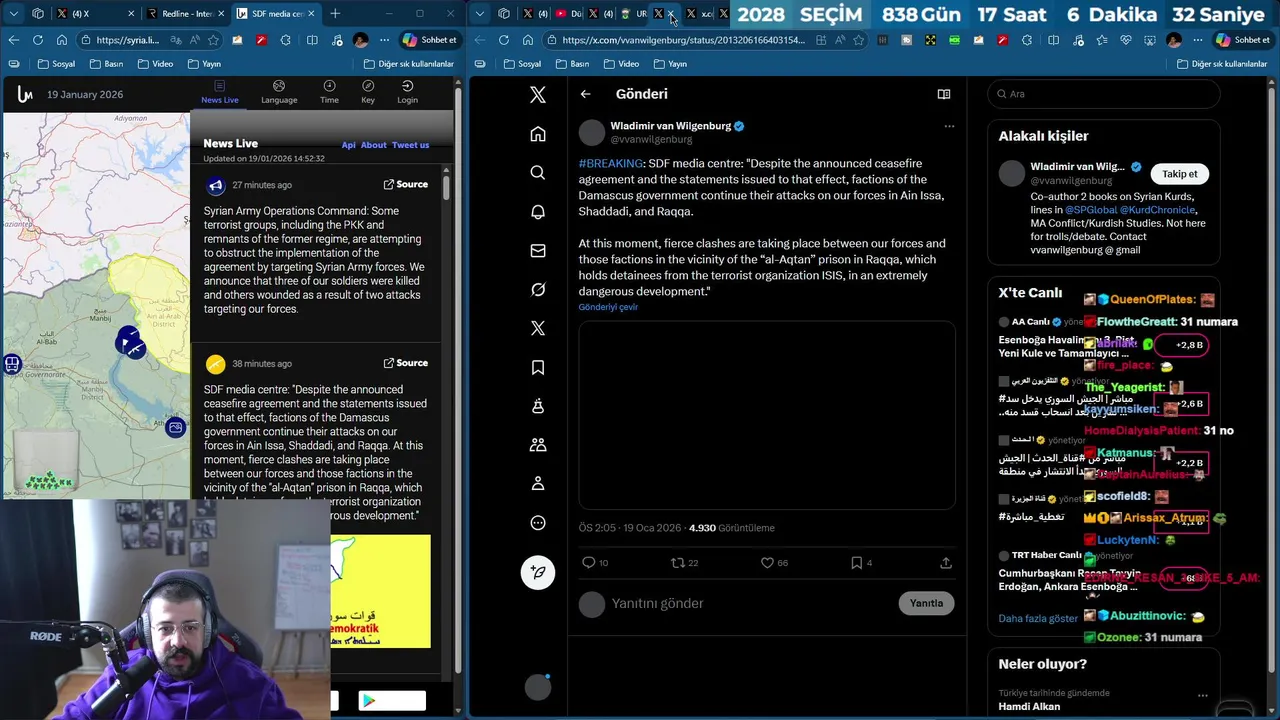Open Source link of the 38 minutes ago item

406,363
